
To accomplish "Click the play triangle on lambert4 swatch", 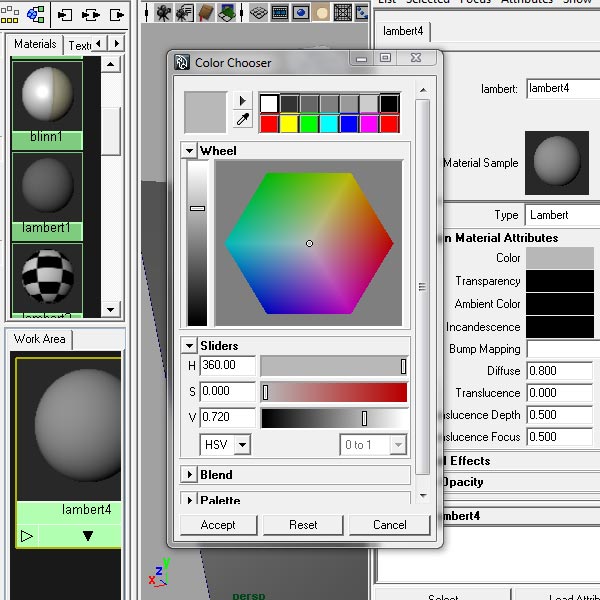I will click(26, 536).
